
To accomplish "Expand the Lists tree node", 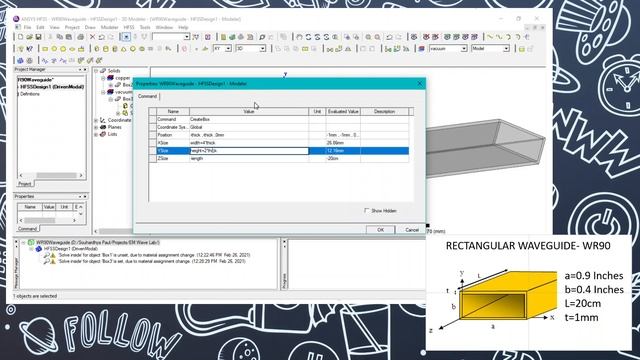I will [96, 134].
